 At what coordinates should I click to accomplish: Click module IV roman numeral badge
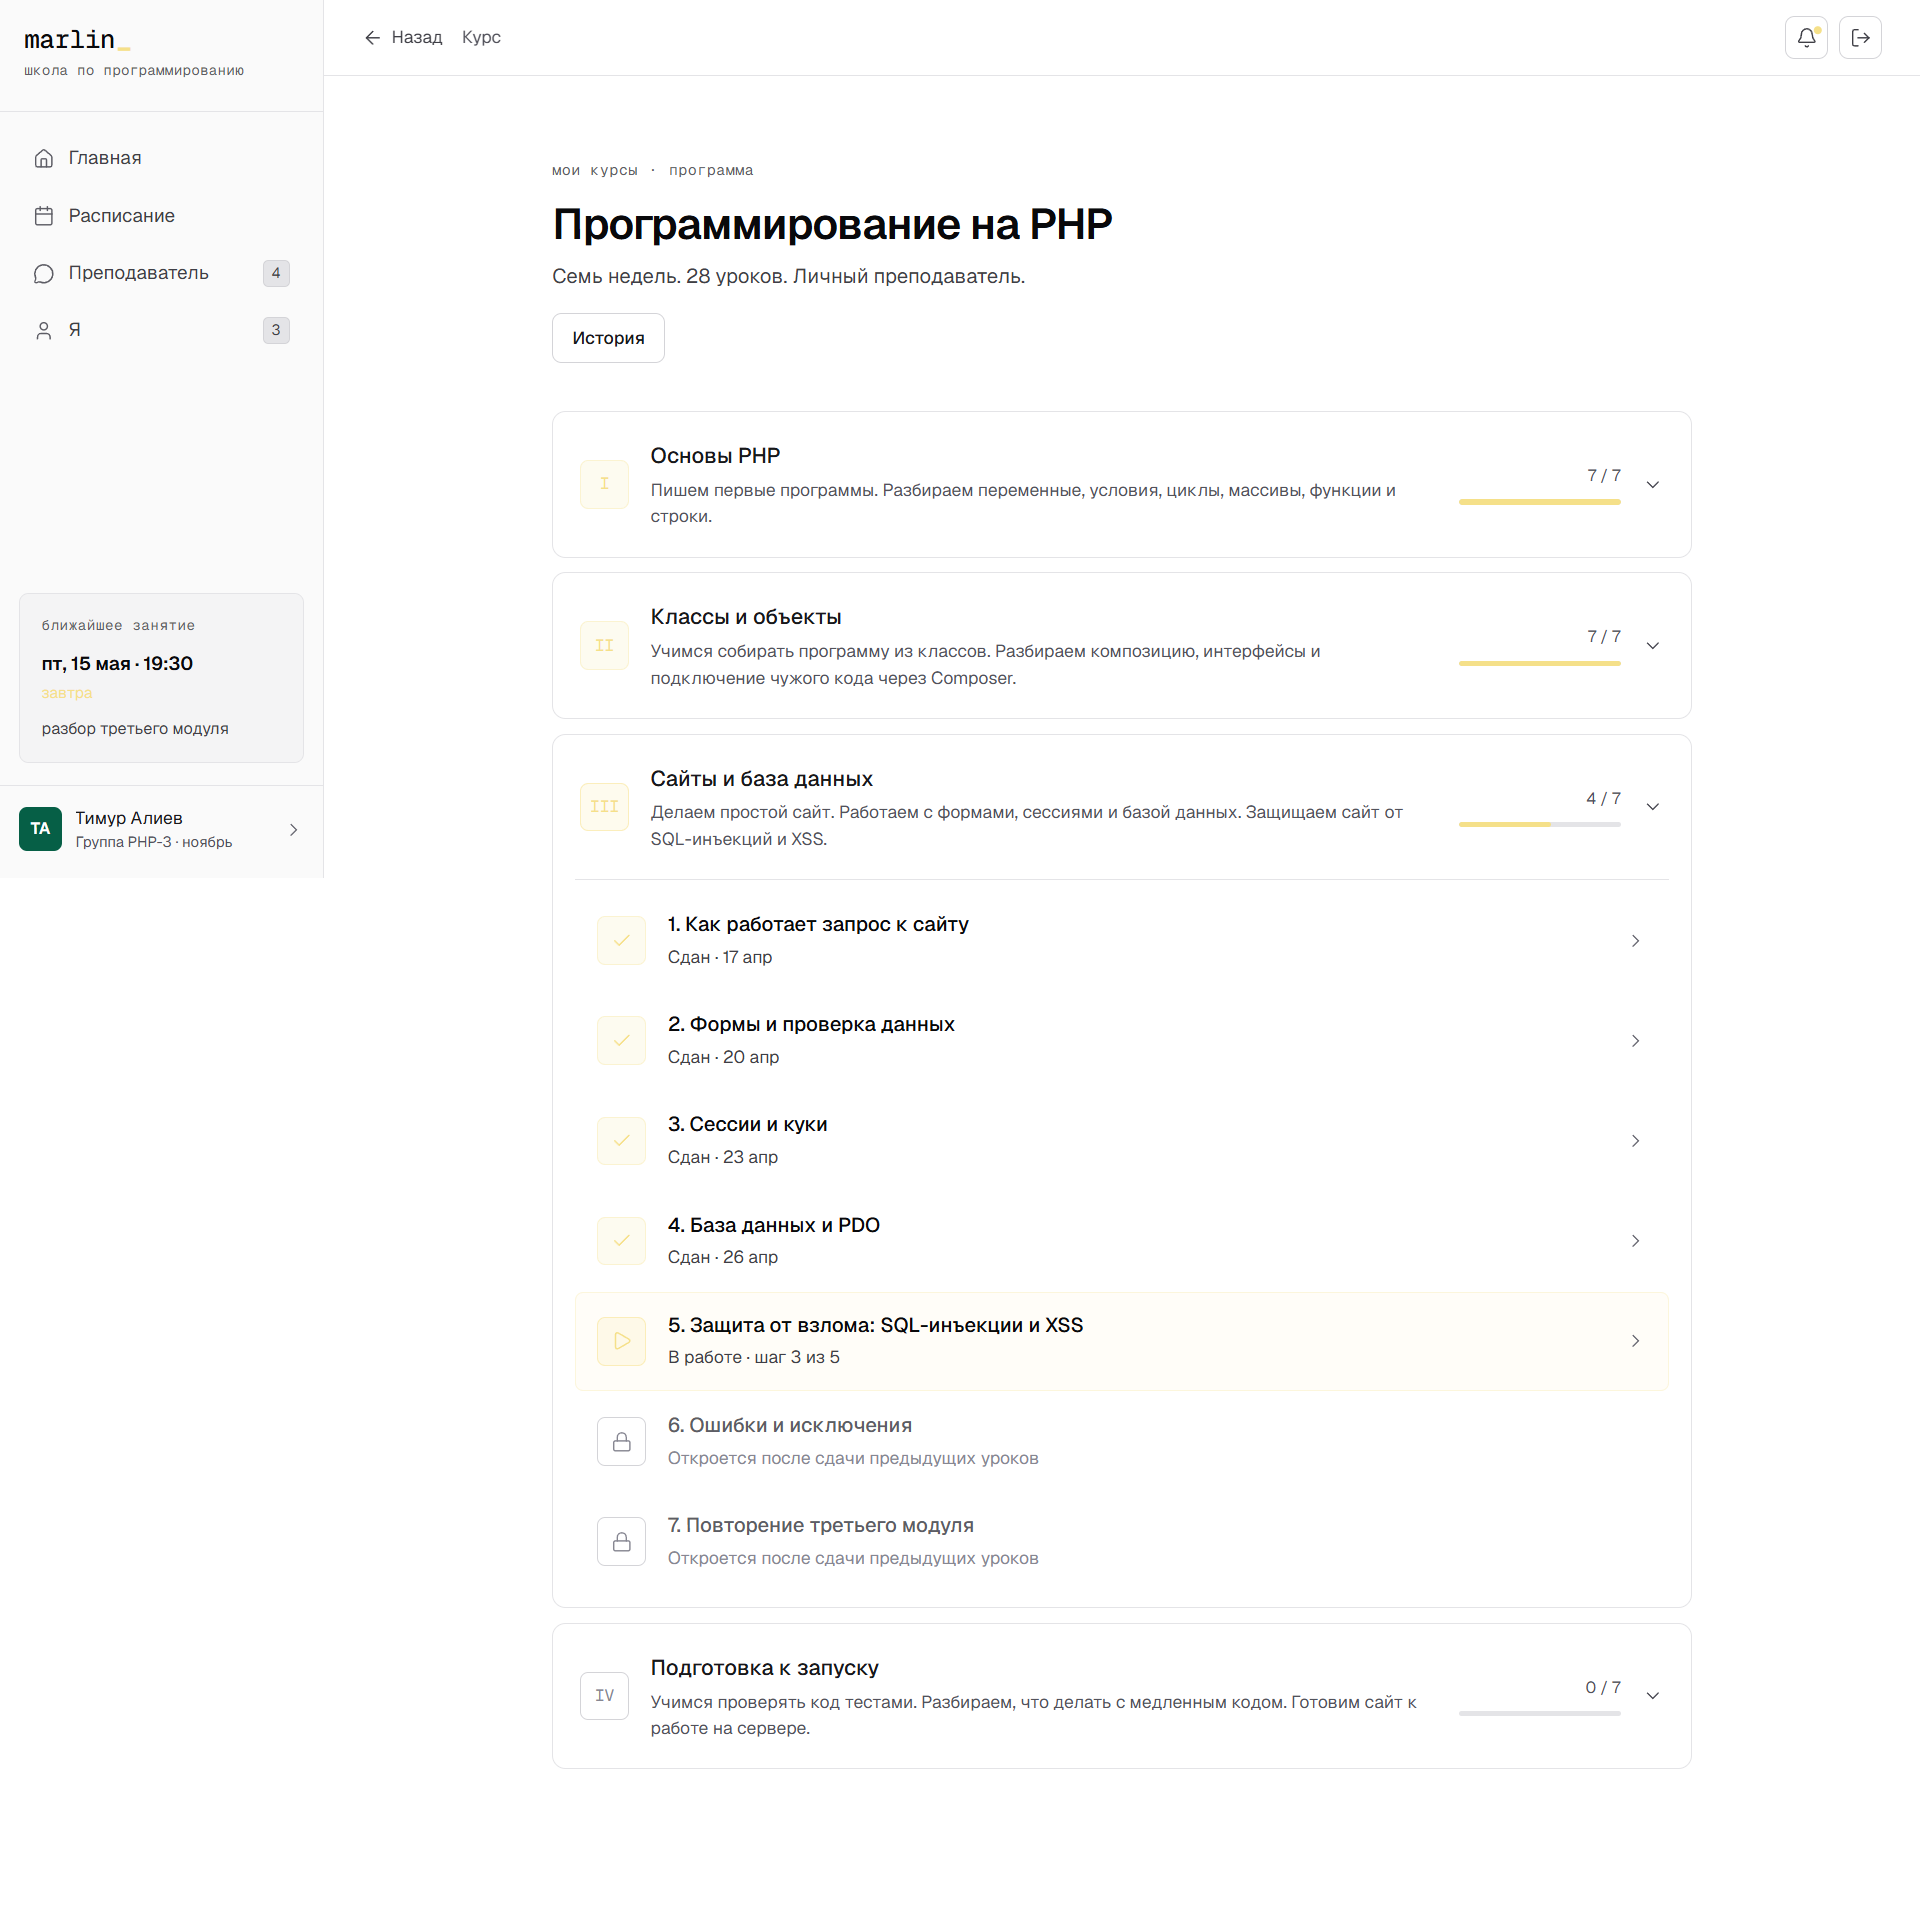(x=604, y=1695)
